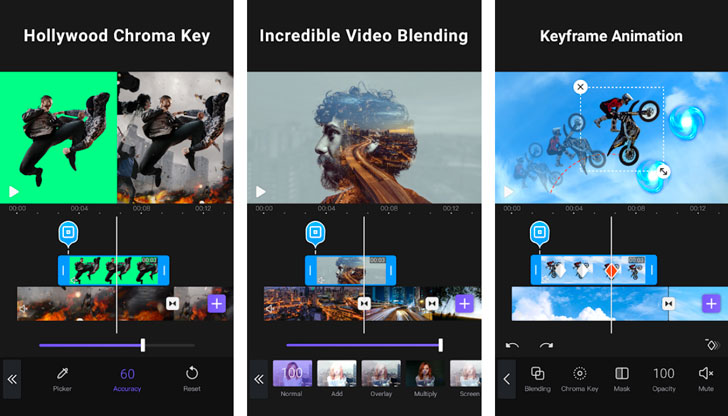Select the Add blend mode thumbnail
Image resolution: width=728 pixels, height=416 pixels.
pos(337,378)
